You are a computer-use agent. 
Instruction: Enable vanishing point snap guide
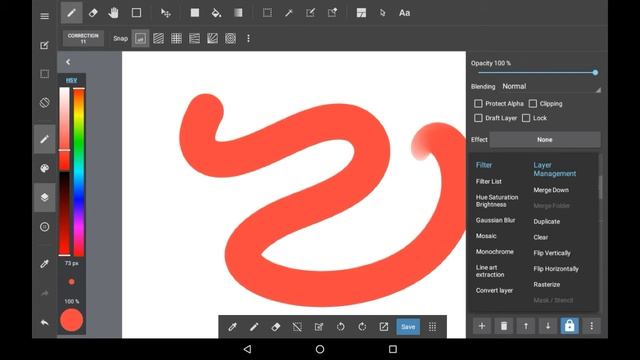[194, 39]
